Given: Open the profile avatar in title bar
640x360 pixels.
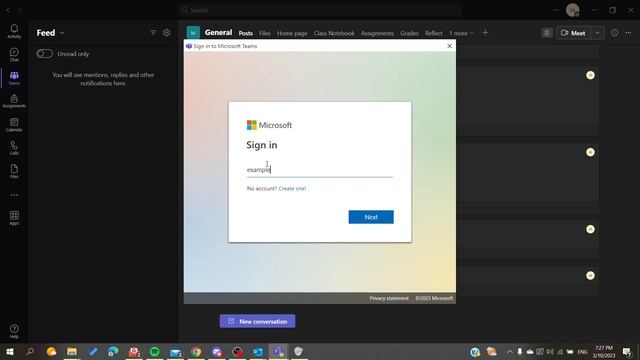Looking at the screenshot, I should pyautogui.click(x=573, y=10).
